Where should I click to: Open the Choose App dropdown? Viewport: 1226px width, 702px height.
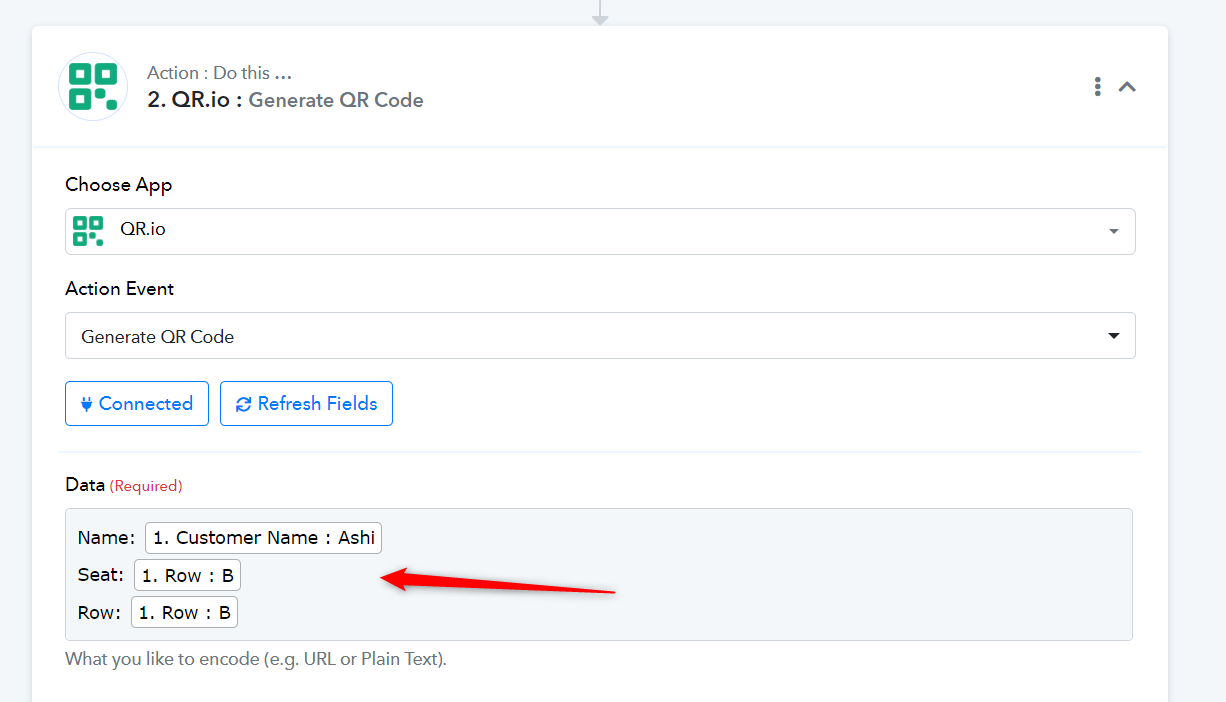tap(600, 231)
